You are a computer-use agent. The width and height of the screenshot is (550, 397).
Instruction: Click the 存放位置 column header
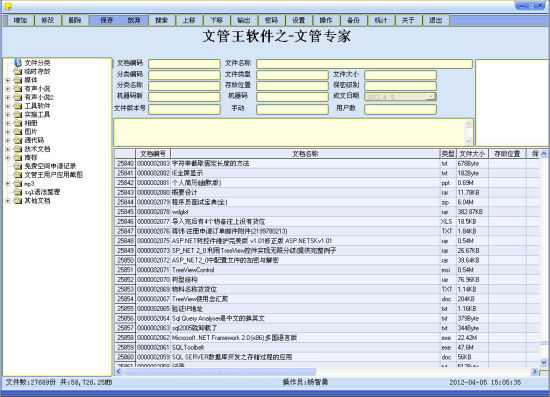[x=507, y=154]
